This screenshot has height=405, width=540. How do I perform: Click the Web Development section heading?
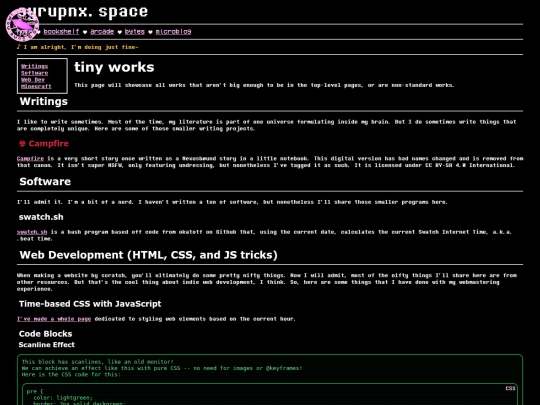pyautogui.click(x=148, y=255)
